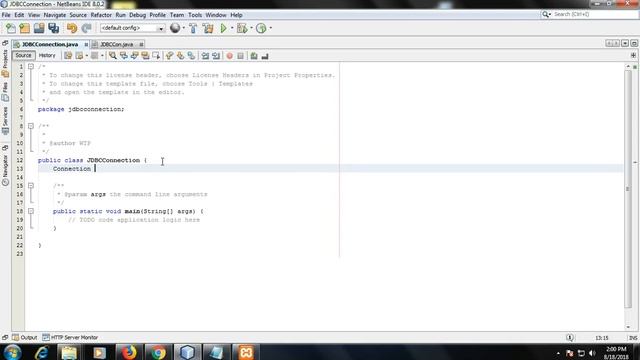Screen dimensions: 640x360
Task: Click Previous Bookmark icon
Action: point(169,56)
